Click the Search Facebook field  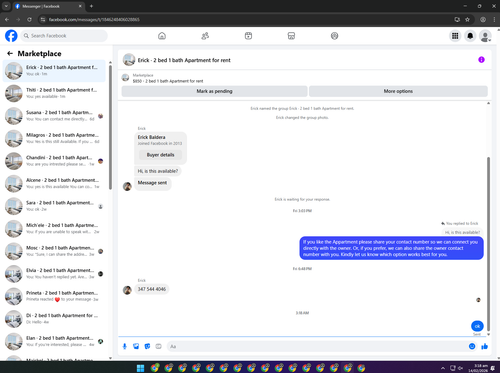pos(64,36)
